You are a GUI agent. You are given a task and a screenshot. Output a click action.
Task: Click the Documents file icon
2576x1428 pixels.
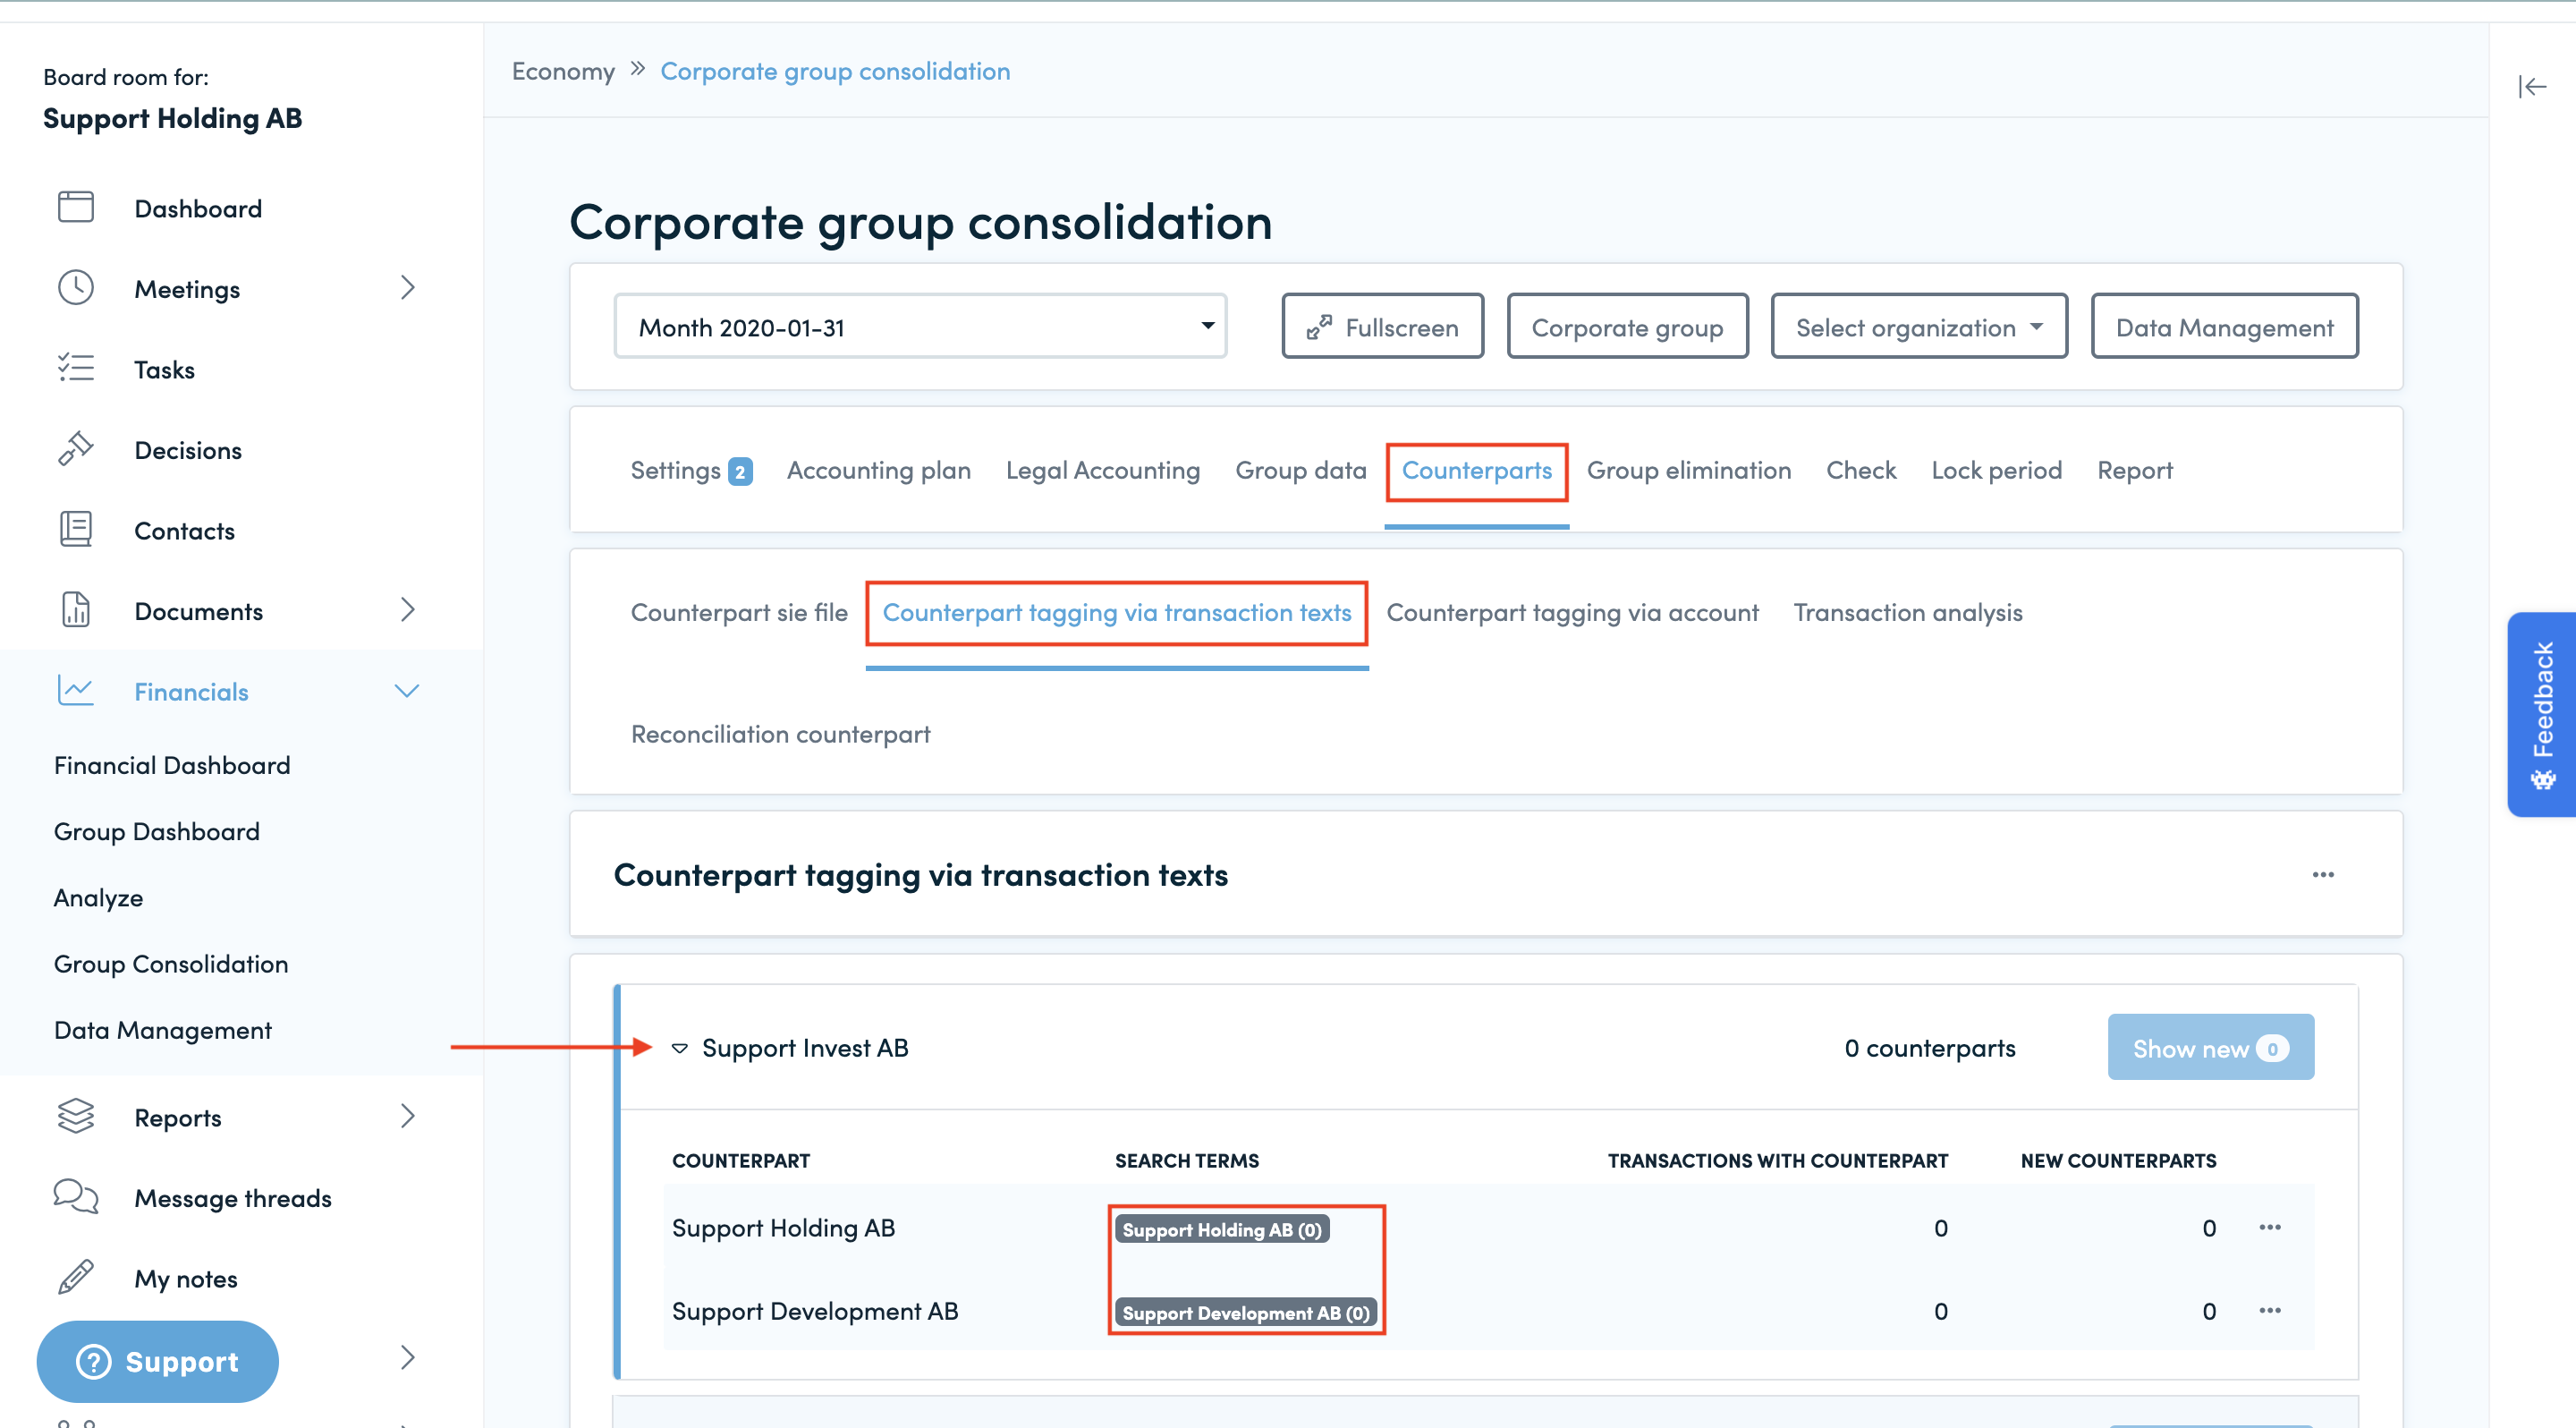click(75, 610)
